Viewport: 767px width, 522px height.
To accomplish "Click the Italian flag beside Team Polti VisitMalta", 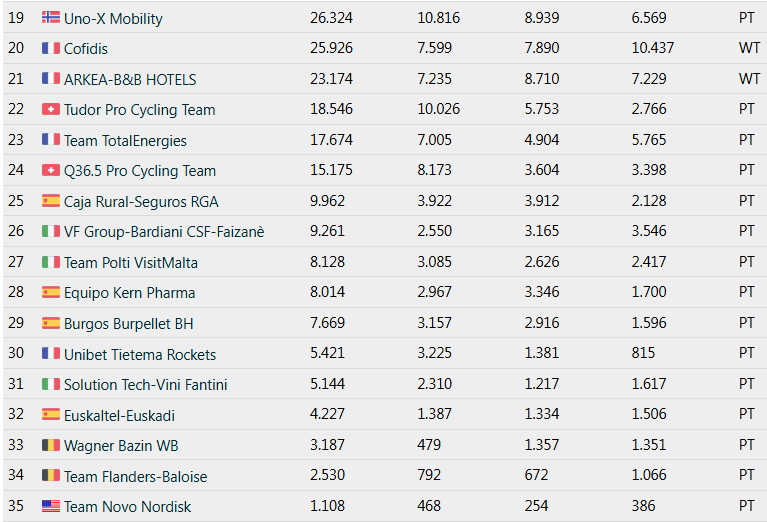I will coord(50,262).
